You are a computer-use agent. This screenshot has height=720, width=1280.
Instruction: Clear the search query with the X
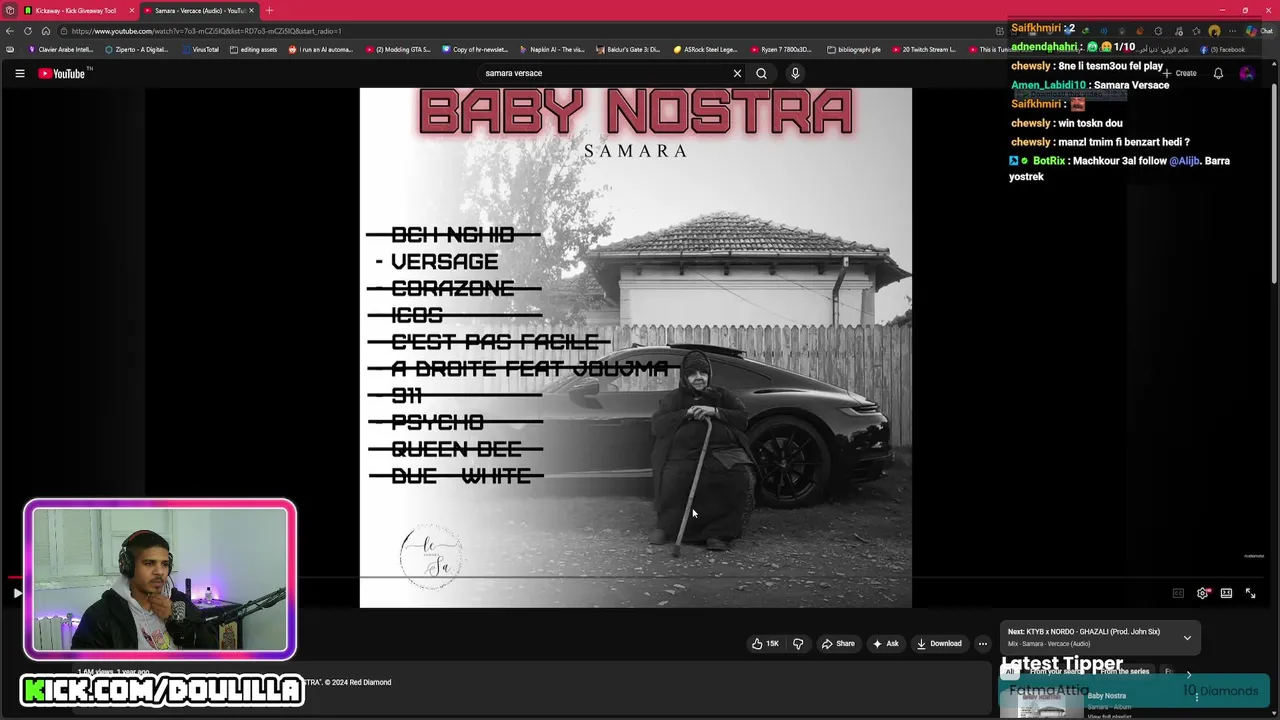[x=737, y=73]
